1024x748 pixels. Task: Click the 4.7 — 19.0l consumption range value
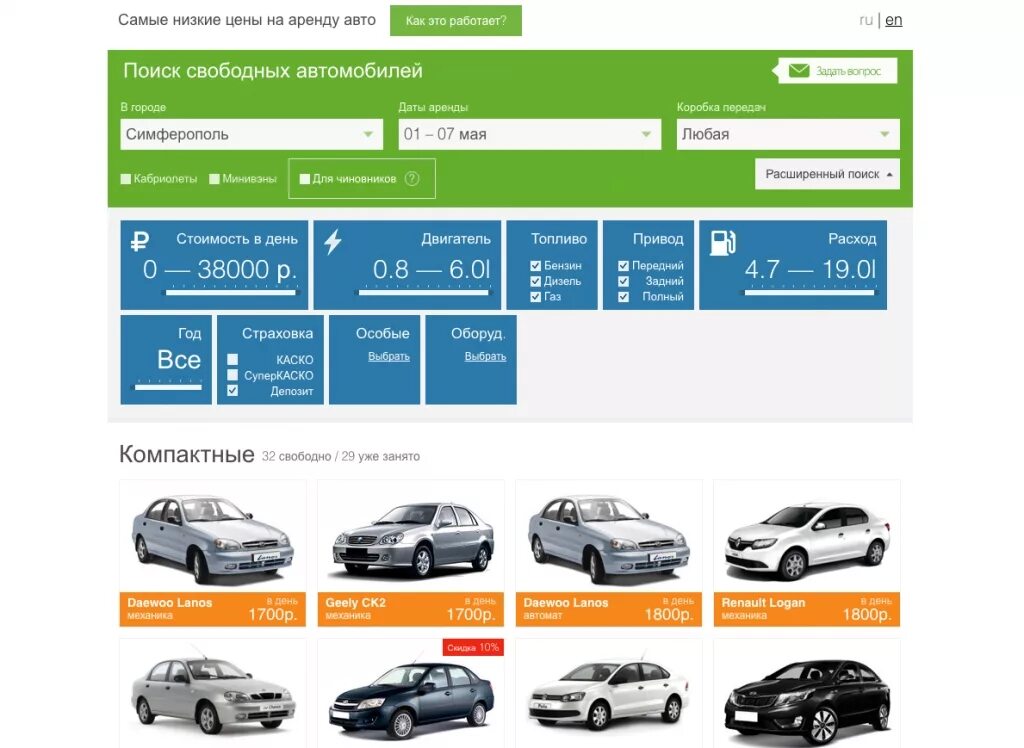(x=810, y=269)
